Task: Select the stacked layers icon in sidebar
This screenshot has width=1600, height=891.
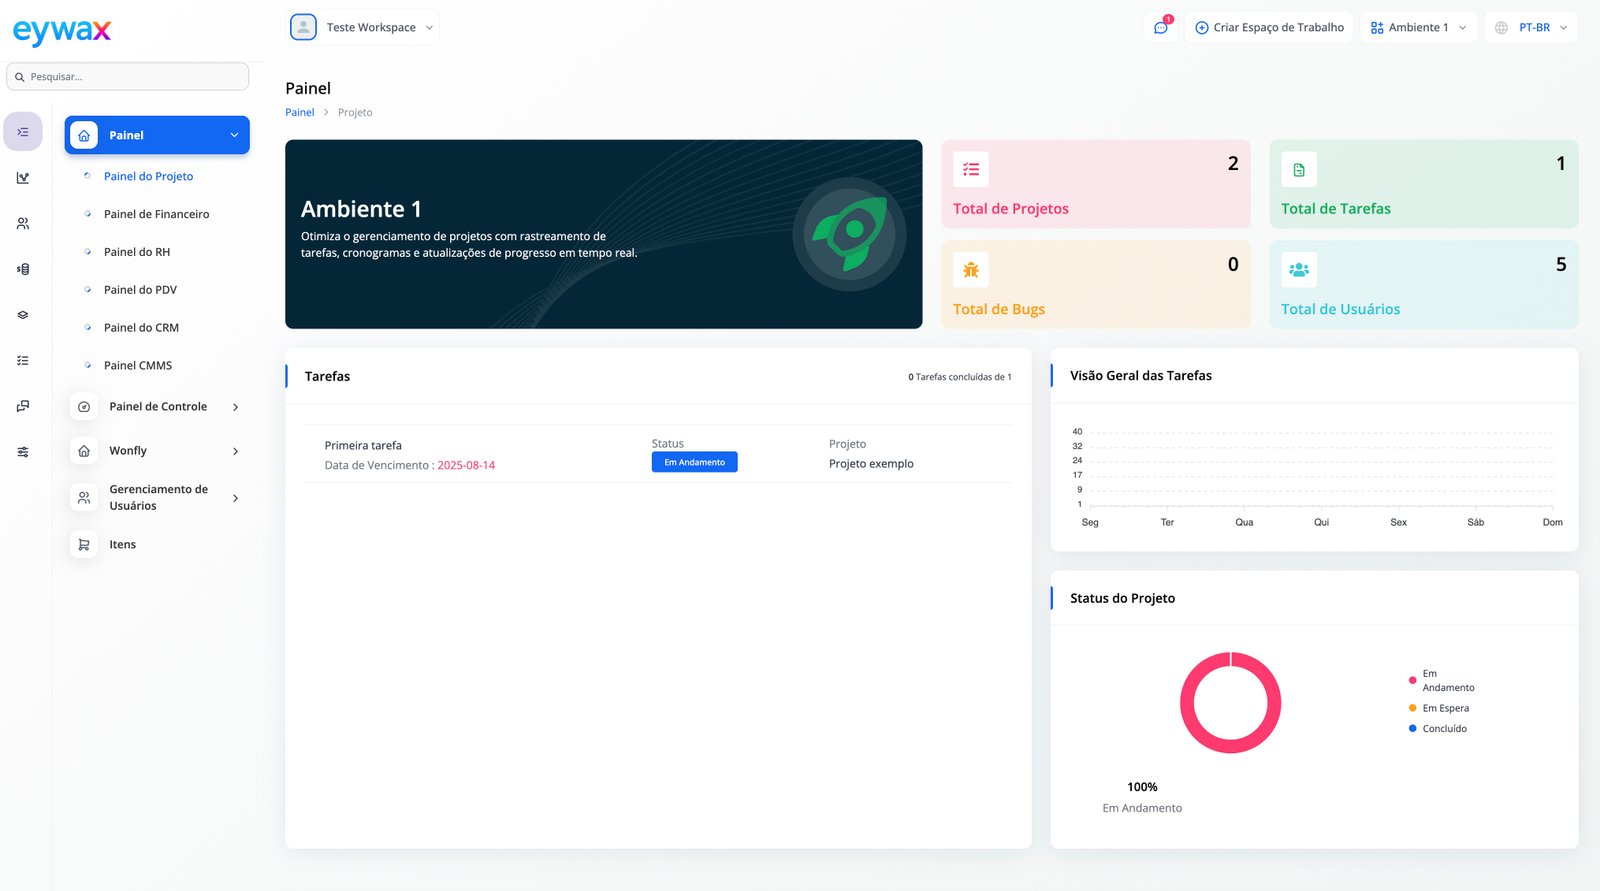Action: click(x=23, y=315)
